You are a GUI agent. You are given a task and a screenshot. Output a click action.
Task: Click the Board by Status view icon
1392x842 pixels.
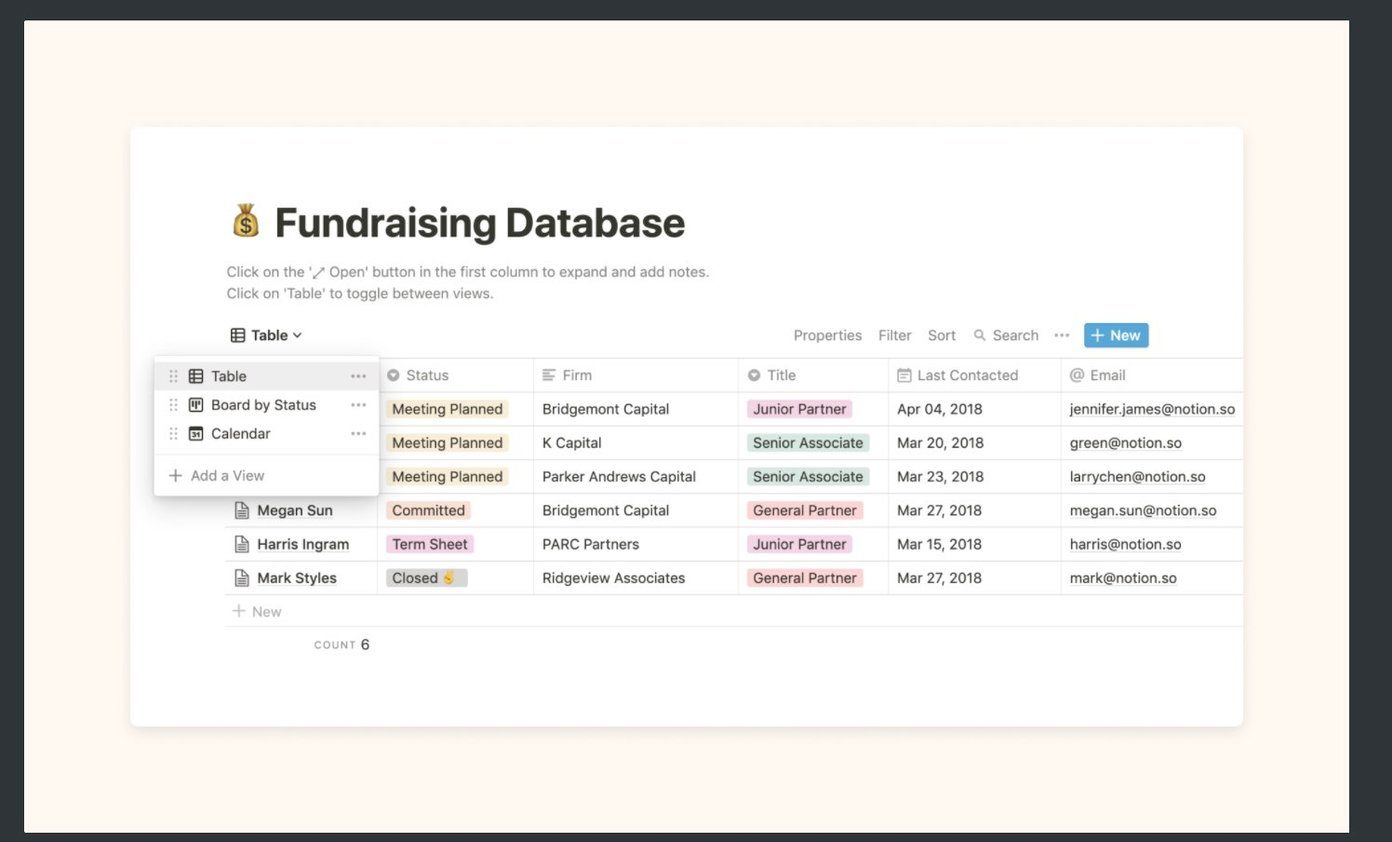pos(196,405)
